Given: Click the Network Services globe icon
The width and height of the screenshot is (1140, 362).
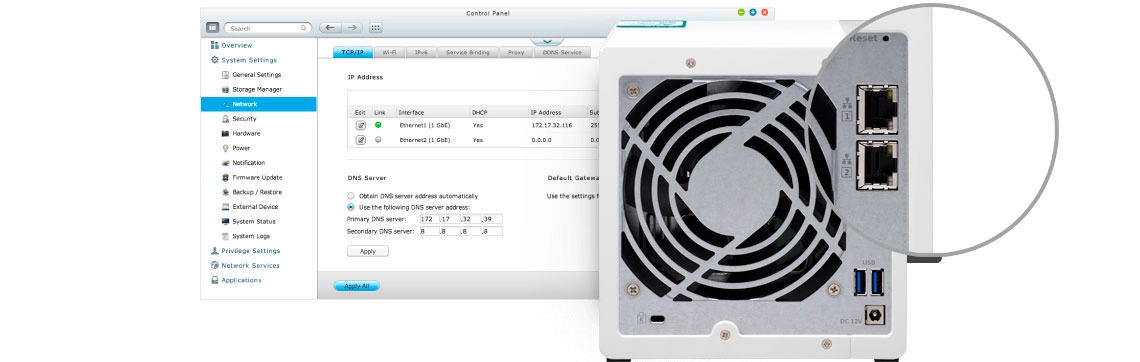Looking at the screenshot, I should tap(214, 265).
